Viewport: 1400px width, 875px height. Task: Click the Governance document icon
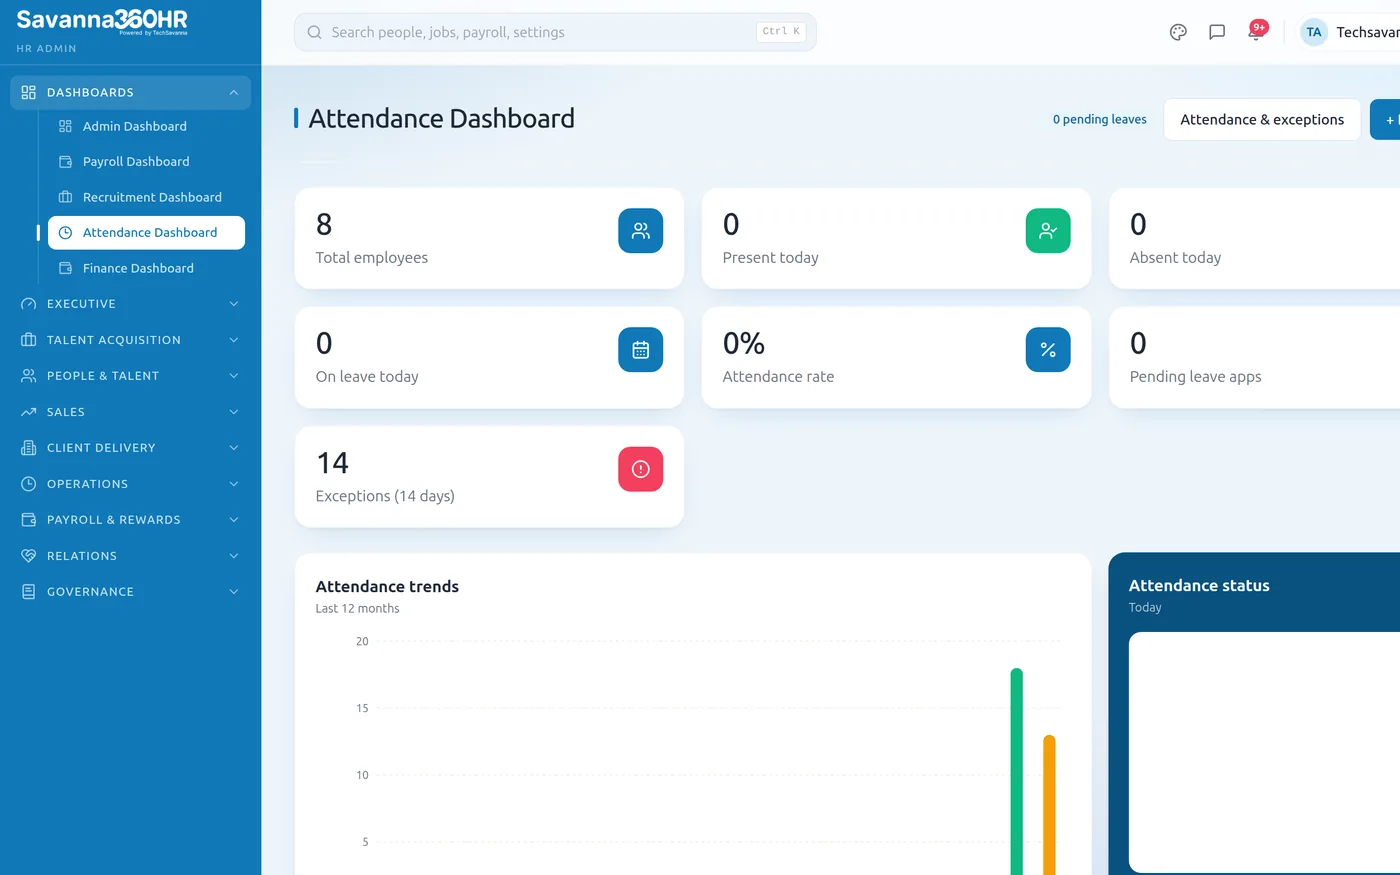28,592
